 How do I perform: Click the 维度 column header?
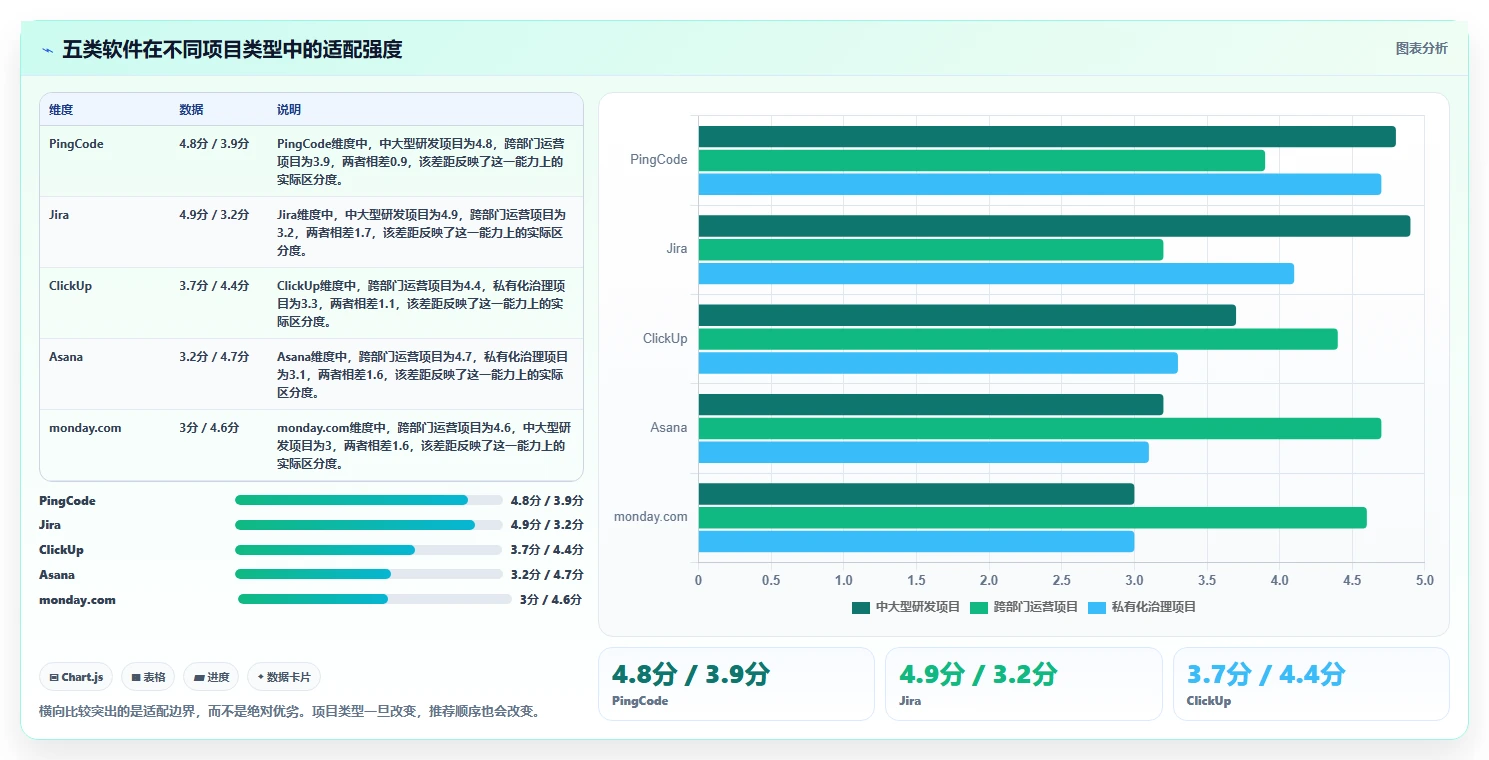click(61, 110)
